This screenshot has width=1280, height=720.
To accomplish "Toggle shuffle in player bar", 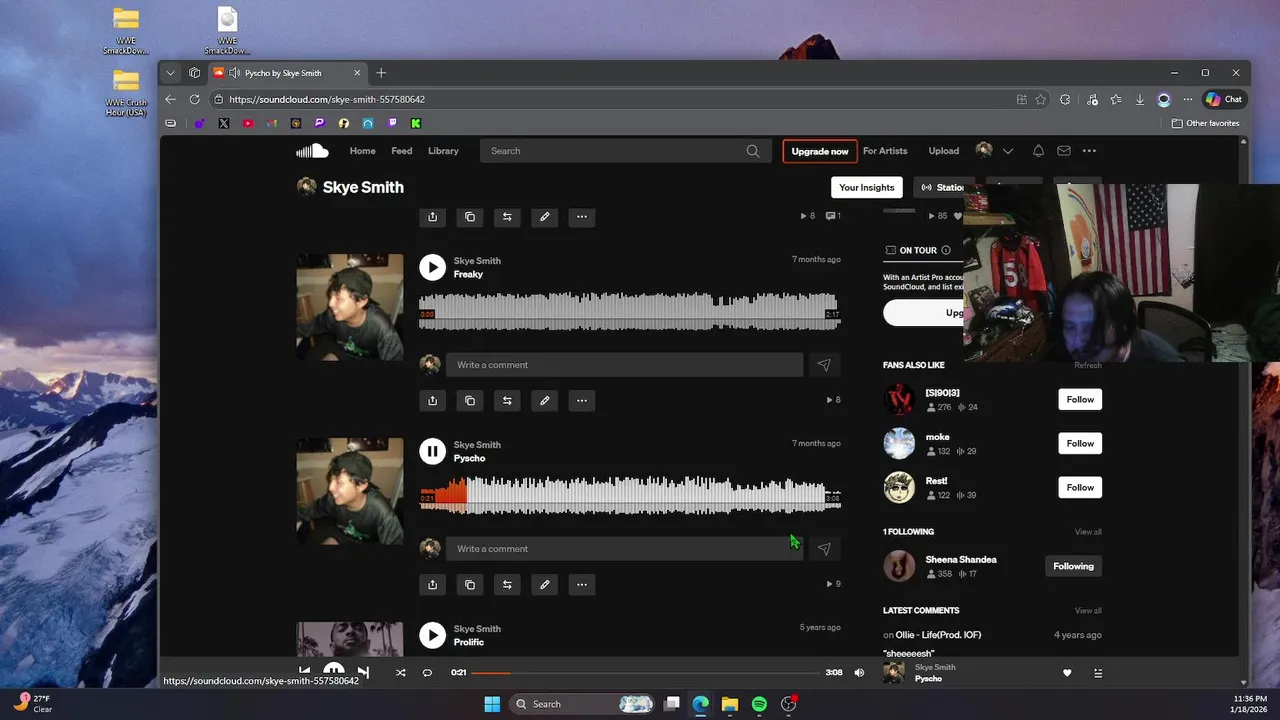I will click(400, 673).
